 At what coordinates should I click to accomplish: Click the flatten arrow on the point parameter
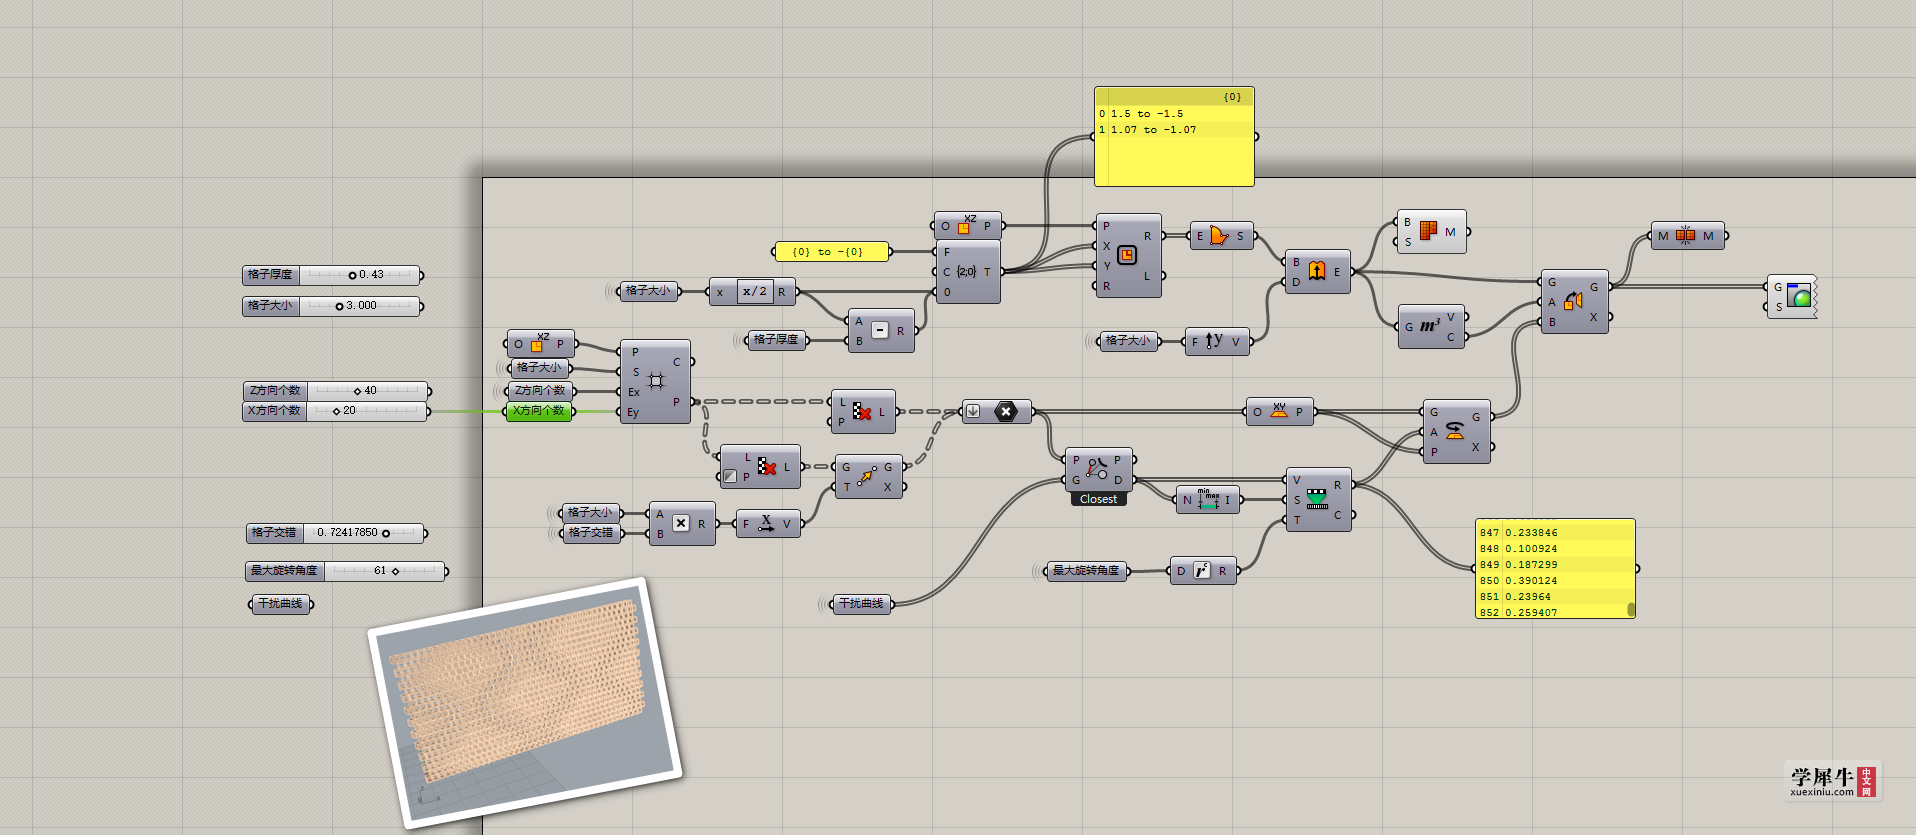pos(973,411)
